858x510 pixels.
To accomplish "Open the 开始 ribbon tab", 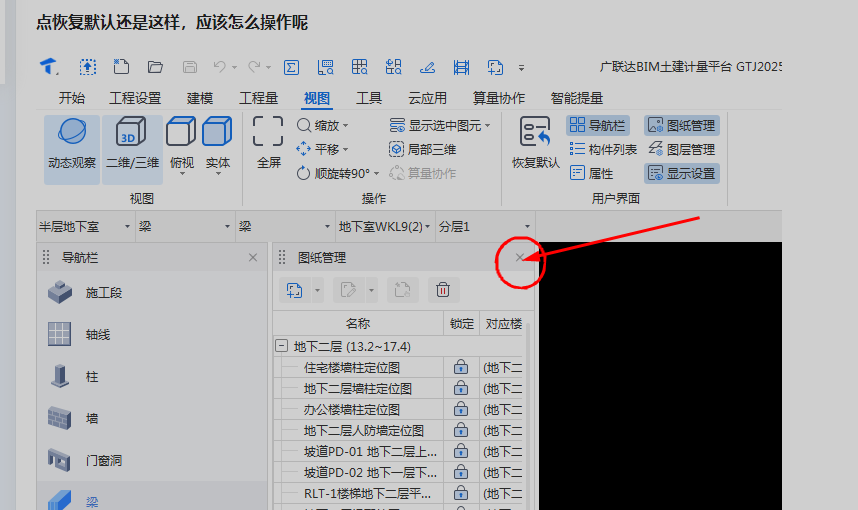I will [x=72, y=98].
